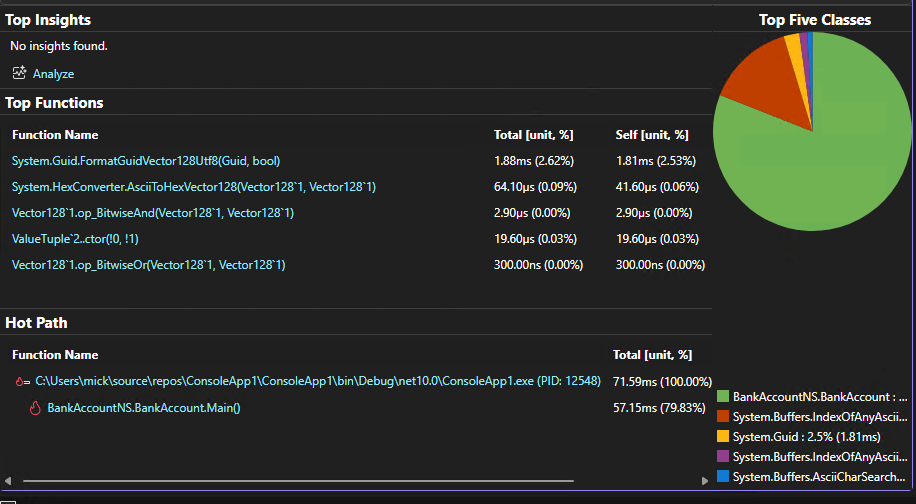The height and width of the screenshot is (504, 916).
Task: Open Vector128 op_BitwiseAnd function link
Action: pyautogui.click(x=152, y=213)
